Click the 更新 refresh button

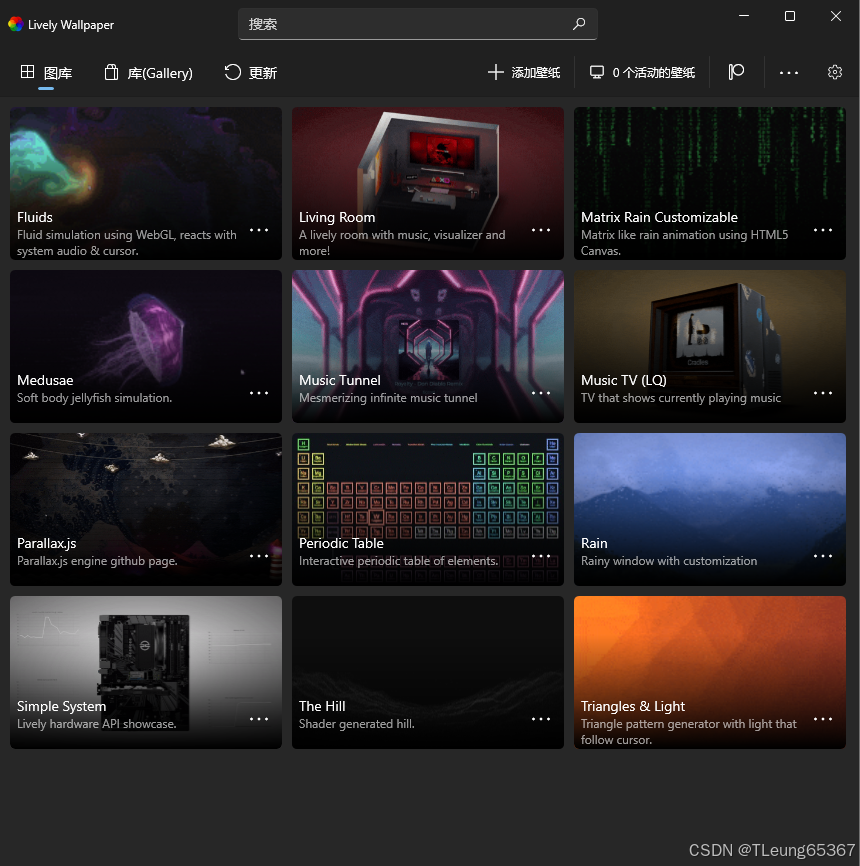tap(250, 73)
